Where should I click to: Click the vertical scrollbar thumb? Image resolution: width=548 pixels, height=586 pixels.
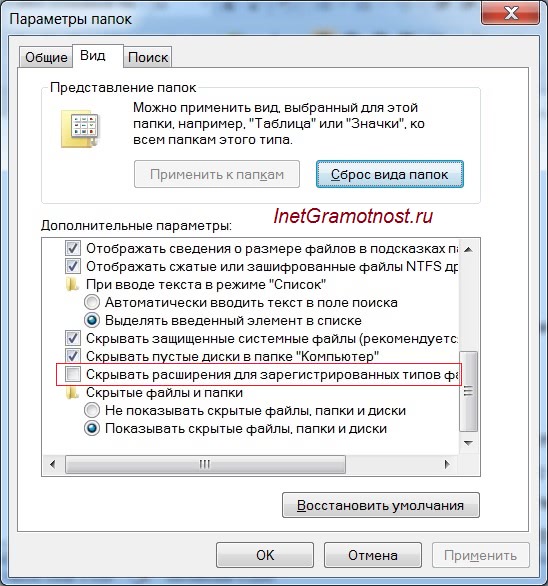click(x=468, y=391)
